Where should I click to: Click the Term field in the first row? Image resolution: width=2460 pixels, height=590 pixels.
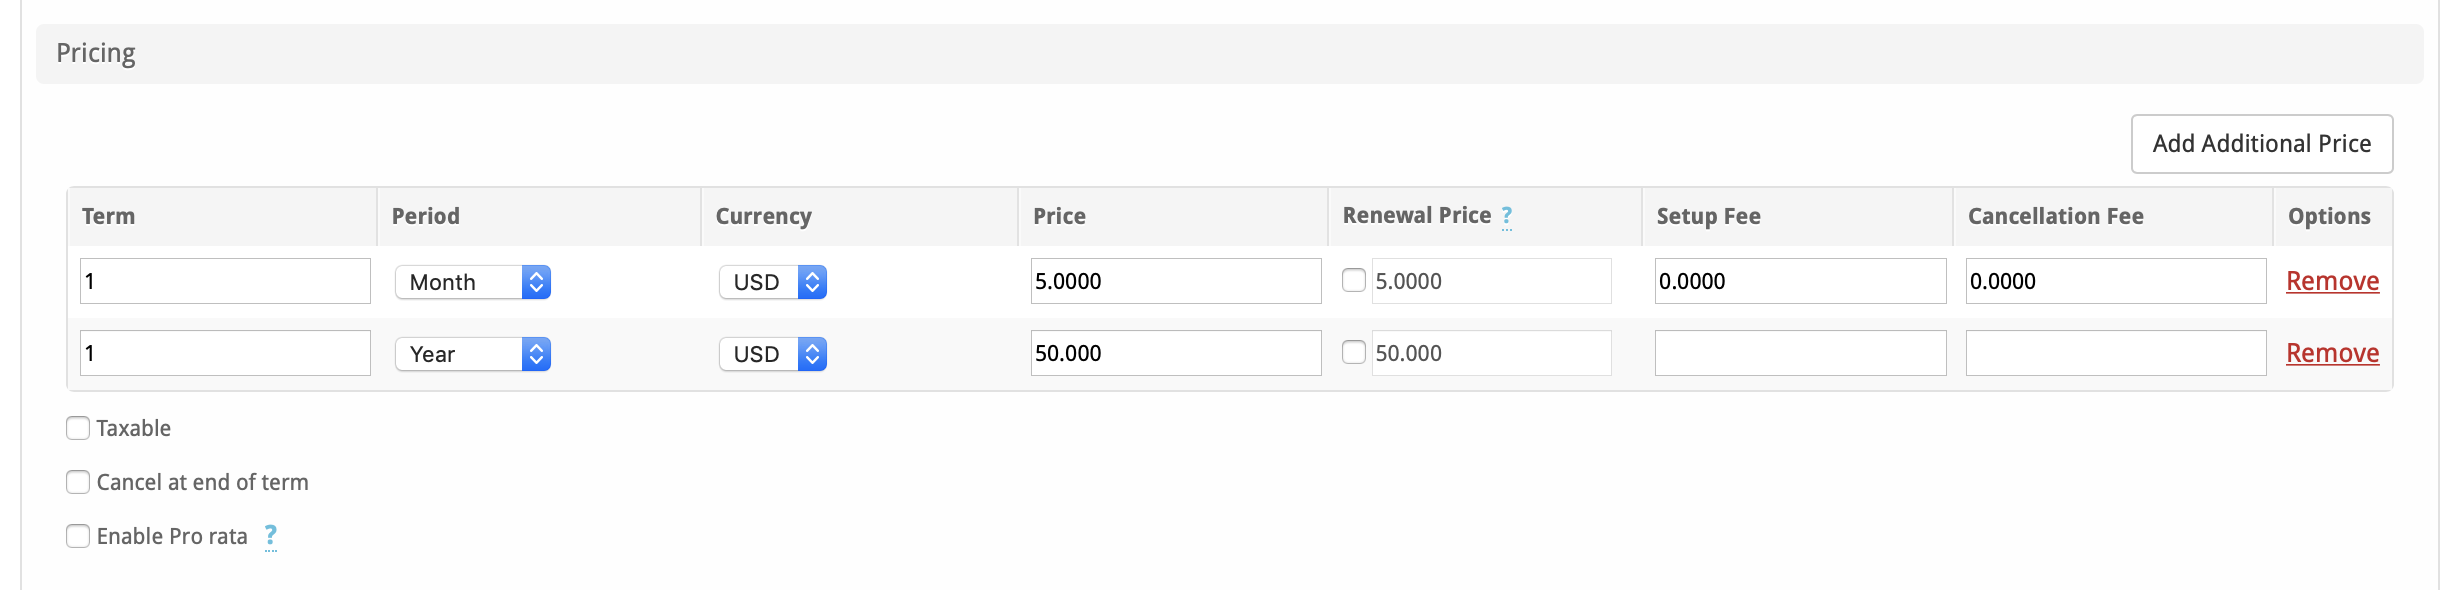pyautogui.click(x=225, y=281)
